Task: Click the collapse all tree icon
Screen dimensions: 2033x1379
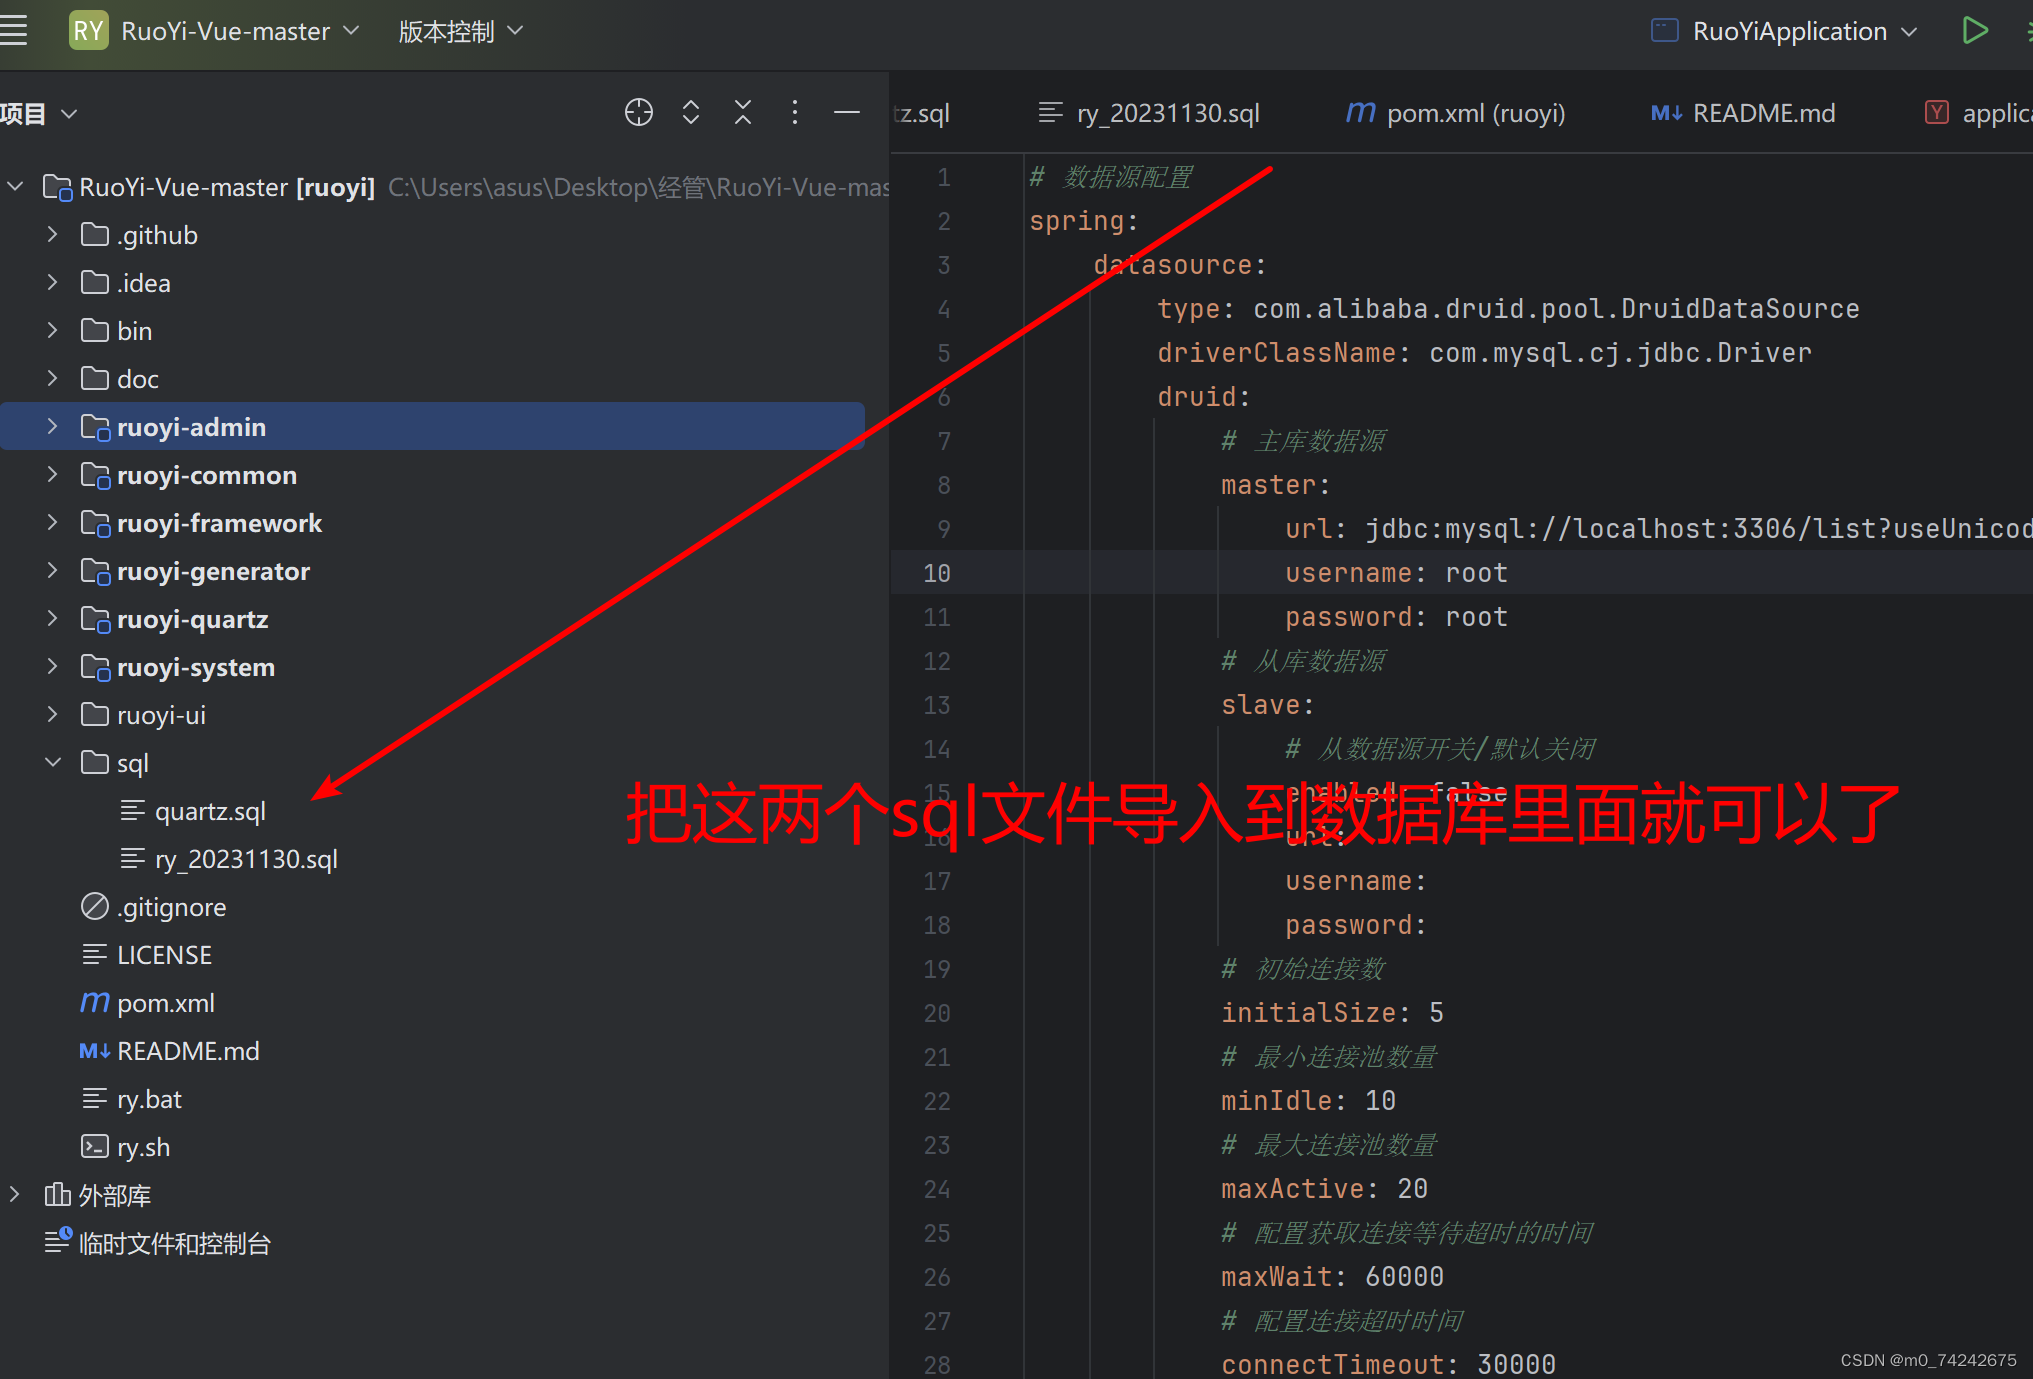Action: (x=743, y=112)
